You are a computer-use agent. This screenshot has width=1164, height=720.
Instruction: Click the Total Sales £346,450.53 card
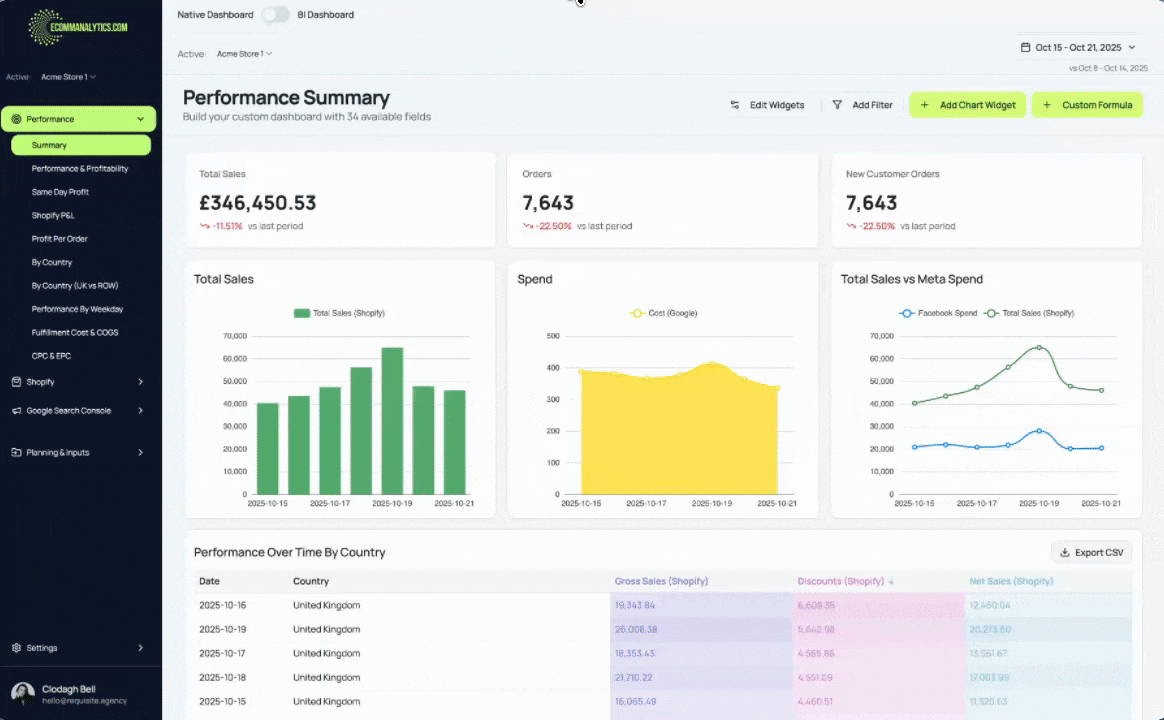[x=341, y=200]
